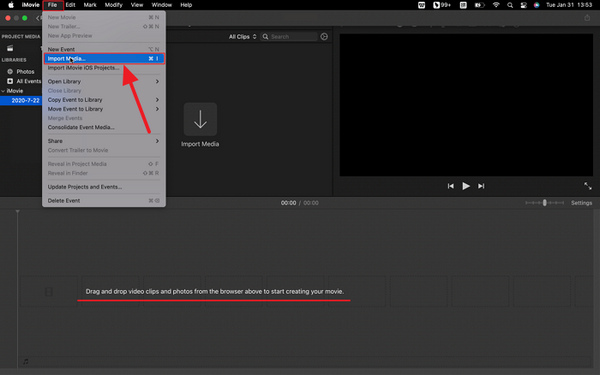Click the timeline playhead marker
Image resolution: width=600 pixels, height=375 pixels.
17,211
